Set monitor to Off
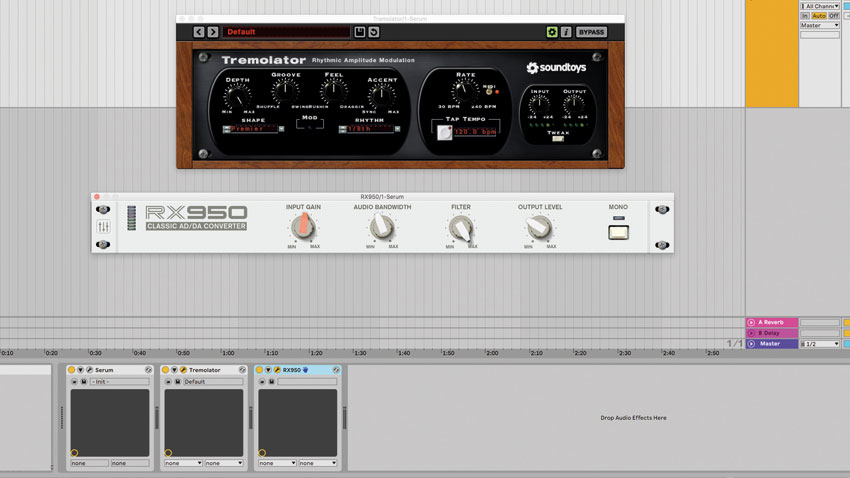The width and height of the screenshot is (850, 478). [834, 16]
